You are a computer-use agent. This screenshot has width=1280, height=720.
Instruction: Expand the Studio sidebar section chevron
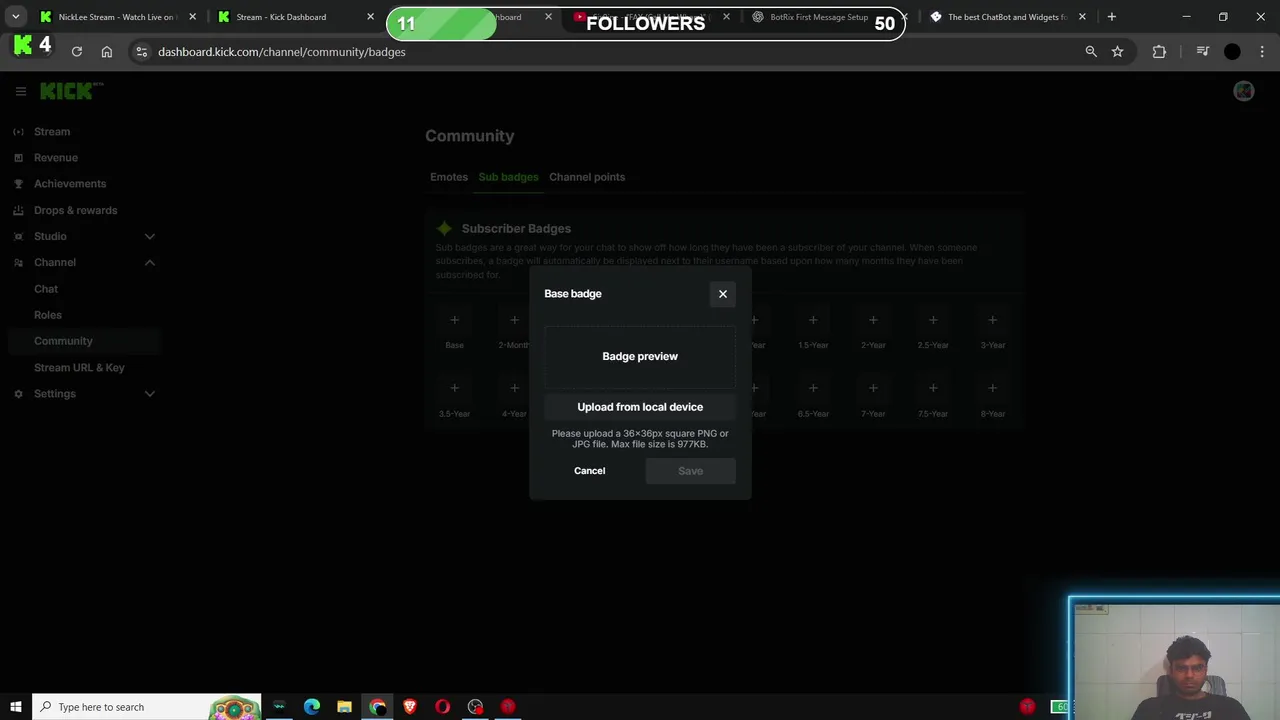pyautogui.click(x=149, y=237)
